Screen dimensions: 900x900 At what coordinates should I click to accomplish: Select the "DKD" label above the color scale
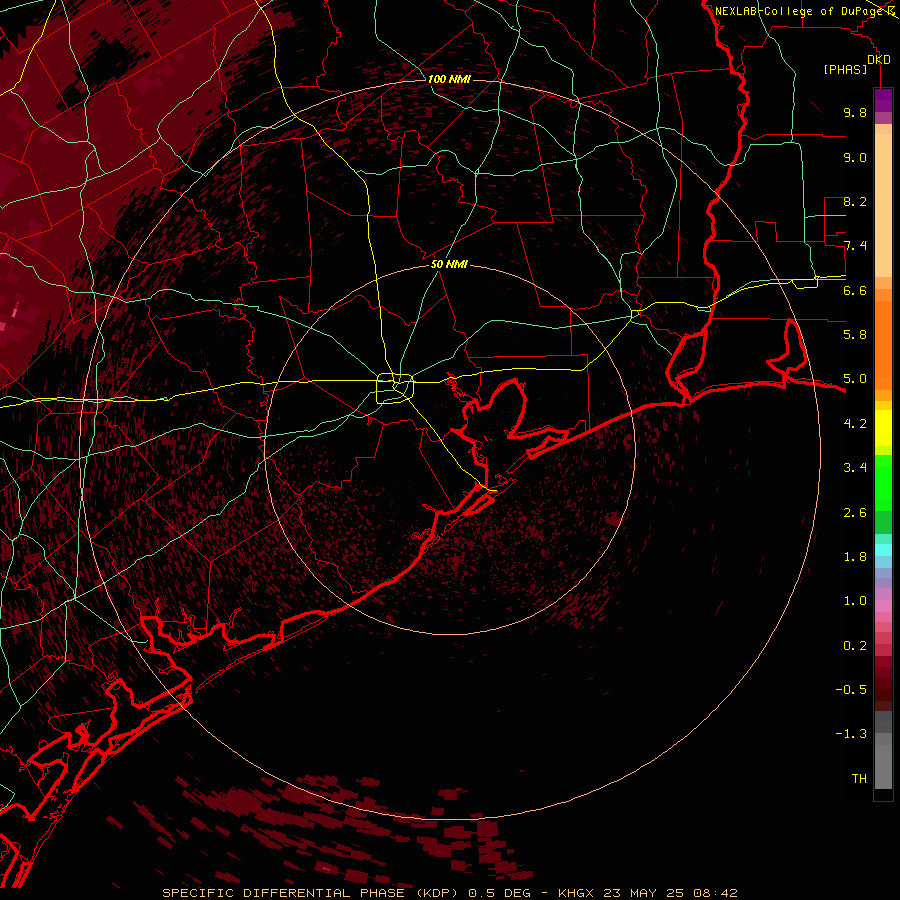879,60
